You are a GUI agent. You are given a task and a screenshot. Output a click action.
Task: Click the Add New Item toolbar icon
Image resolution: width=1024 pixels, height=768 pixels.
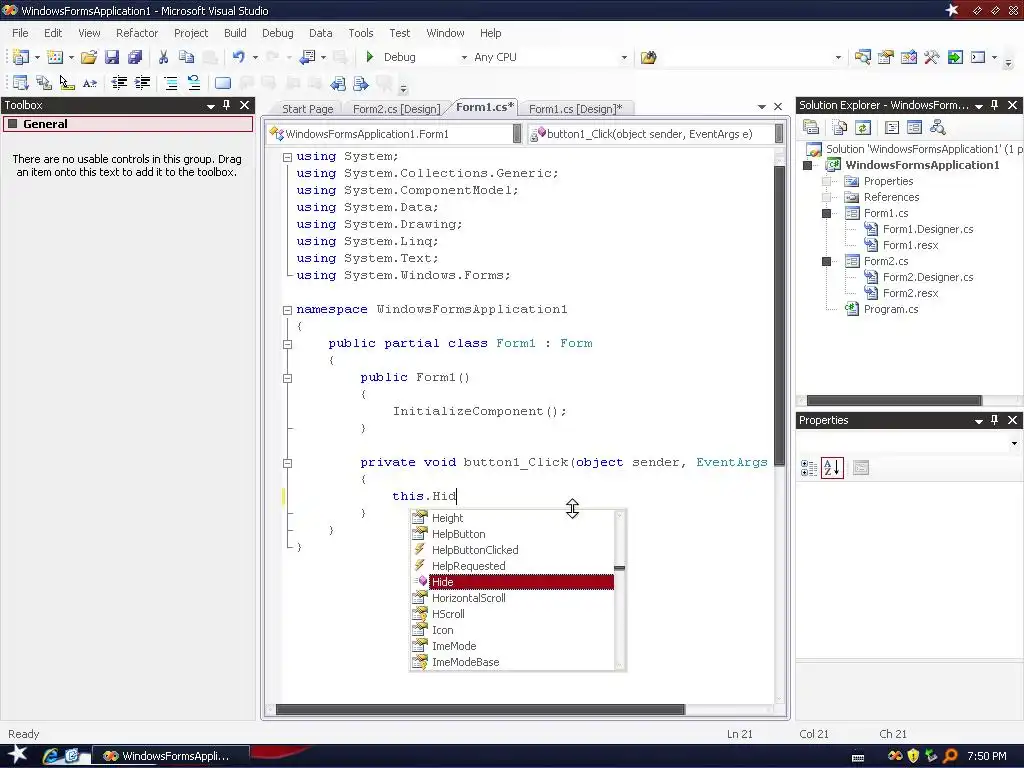pyautogui.click(x=55, y=57)
